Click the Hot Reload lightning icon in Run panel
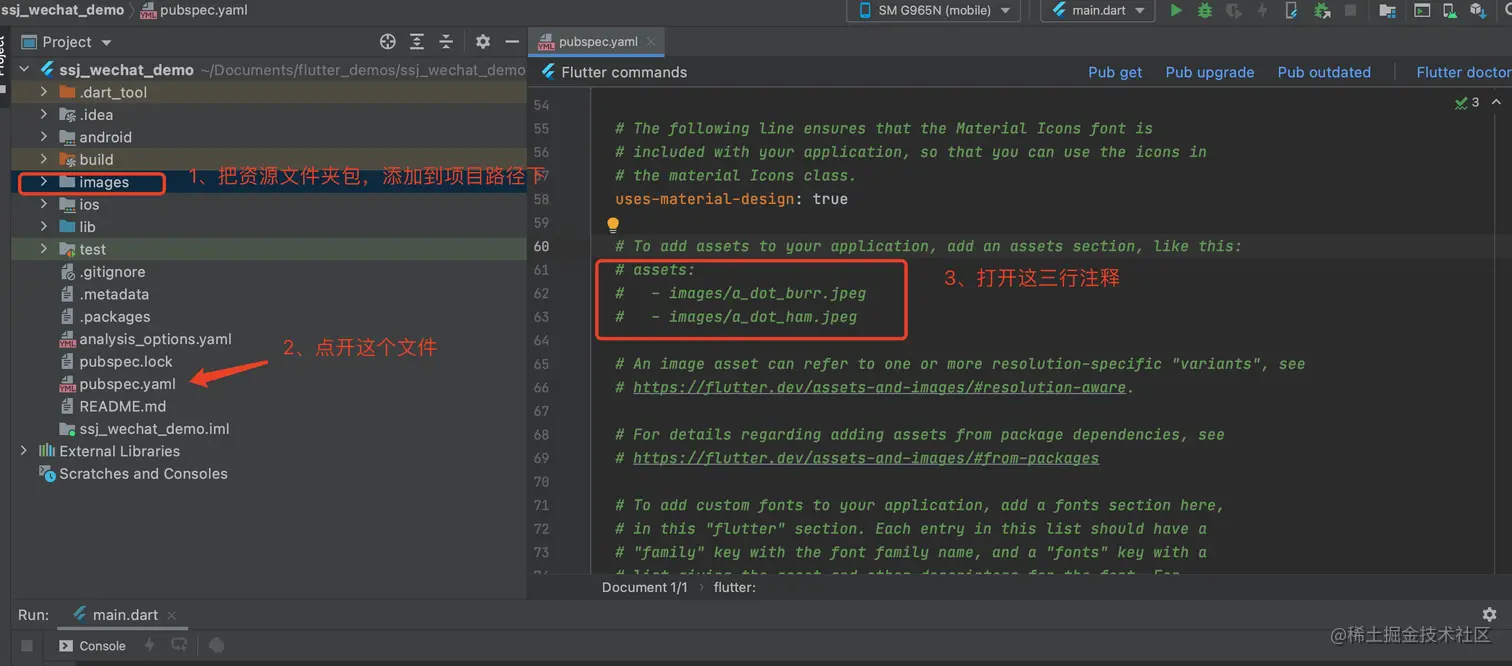1512x666 pixels. (x=150, y=646)
